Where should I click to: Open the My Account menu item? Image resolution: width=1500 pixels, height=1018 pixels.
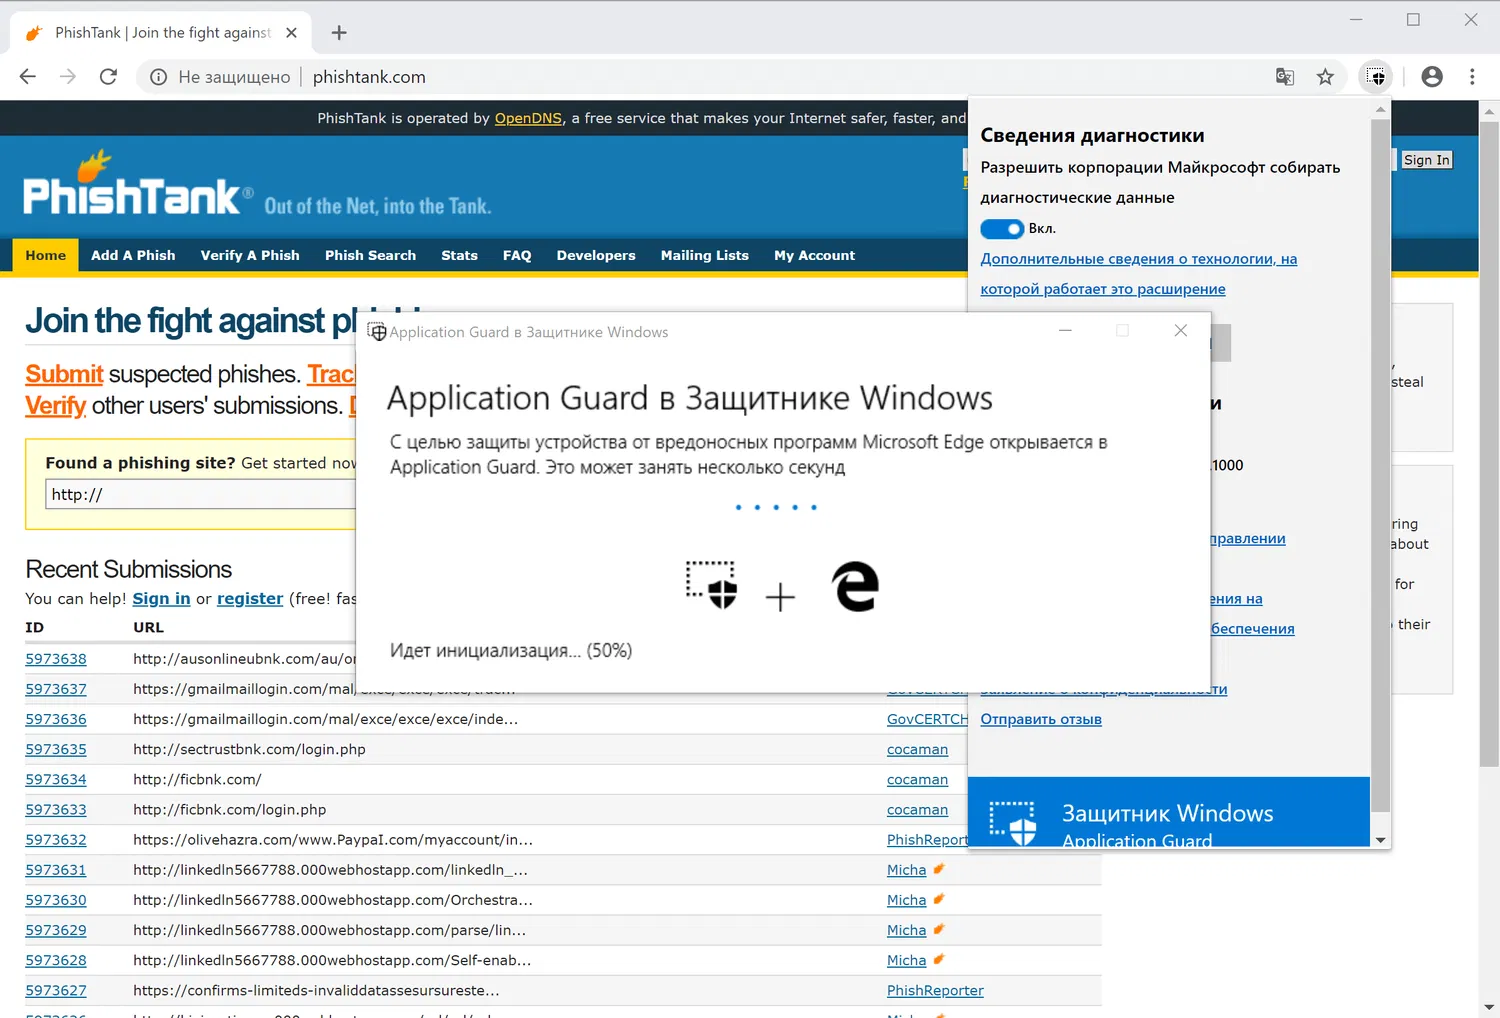point(814,255)
